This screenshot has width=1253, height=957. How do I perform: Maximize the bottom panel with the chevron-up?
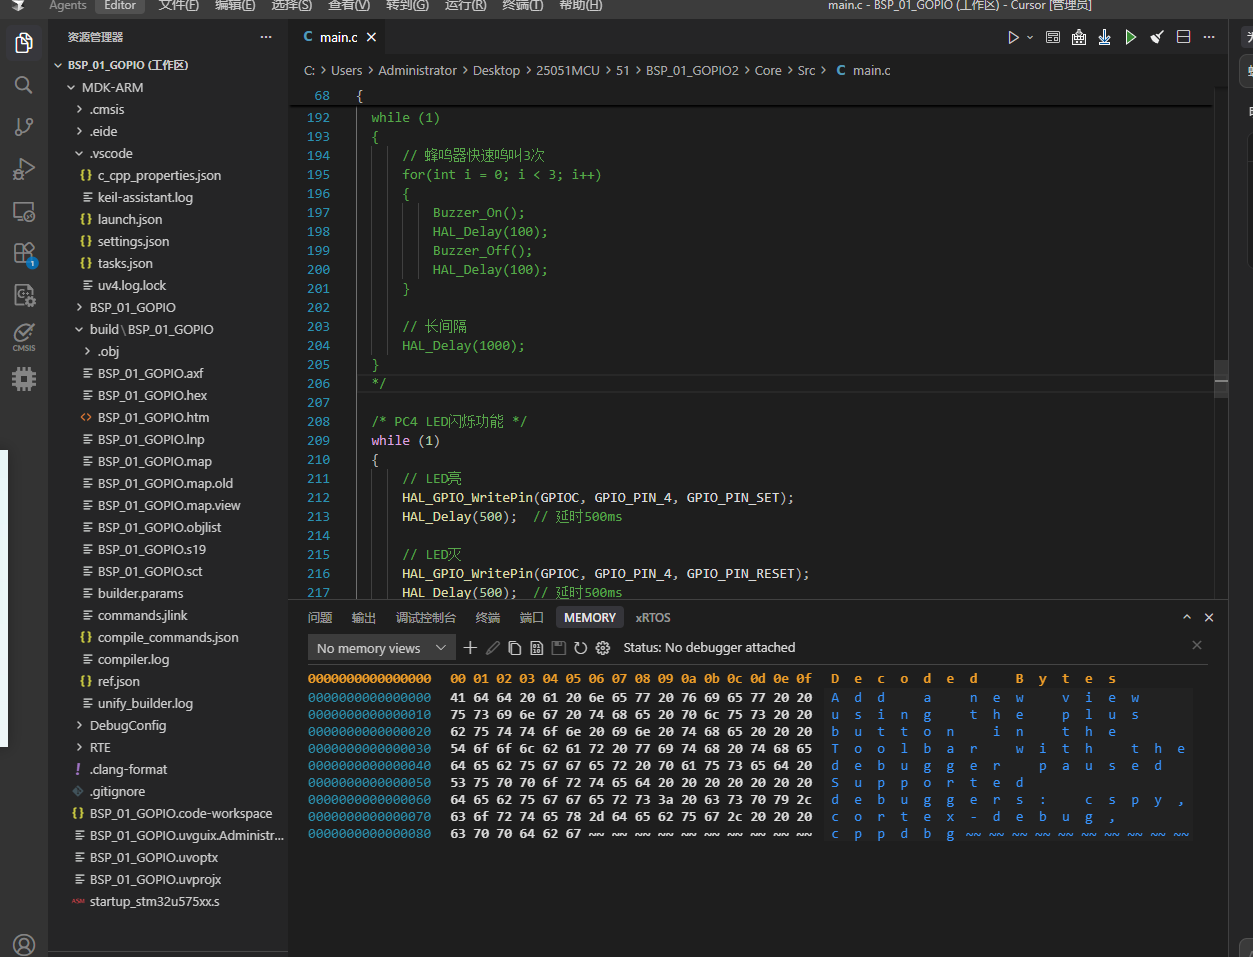[1187, 618]
